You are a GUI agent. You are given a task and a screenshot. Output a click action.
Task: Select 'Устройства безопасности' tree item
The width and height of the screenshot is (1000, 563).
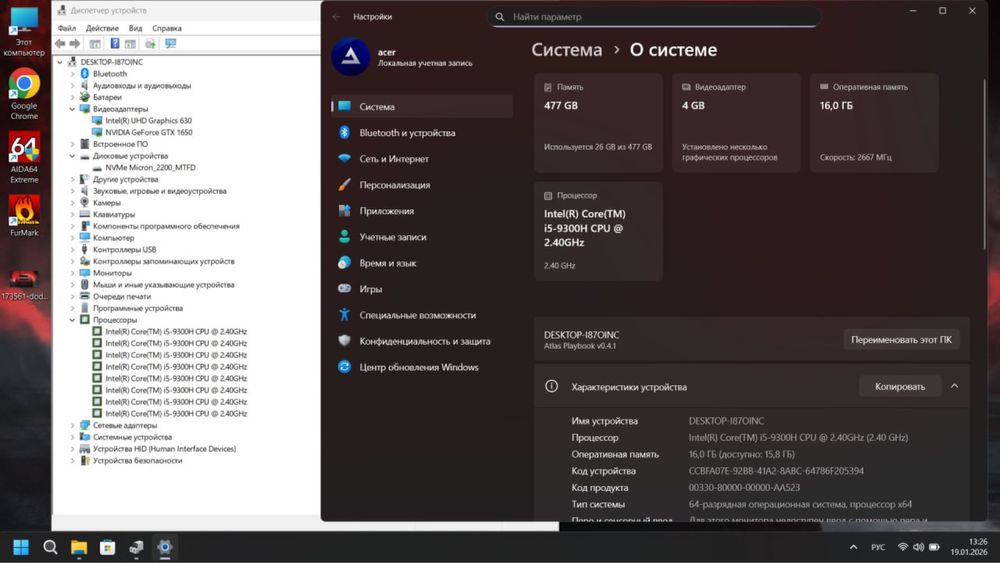pyautogui.click(x=137, y=460)
